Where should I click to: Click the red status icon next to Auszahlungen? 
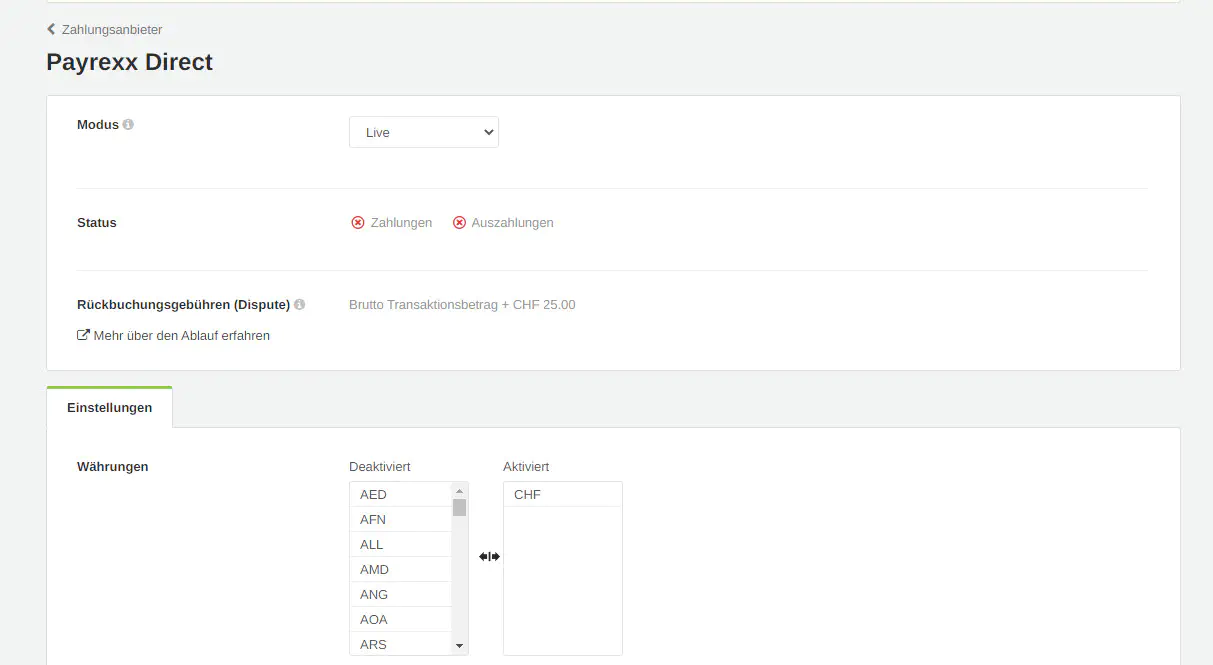pyautogui.click(x=459, y=222)
